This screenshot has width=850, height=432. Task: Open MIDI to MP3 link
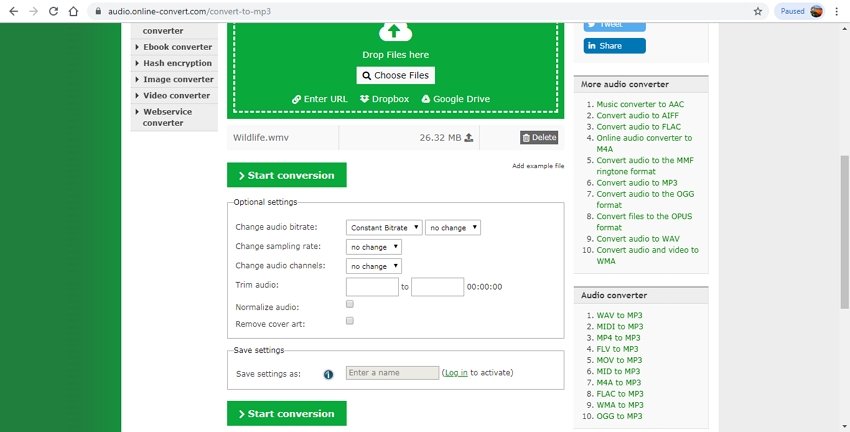pos(620,327)
